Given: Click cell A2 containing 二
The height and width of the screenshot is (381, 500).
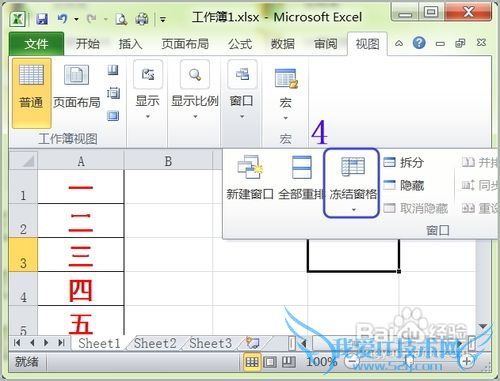Looking at the screenshot, I should [81, 221].
